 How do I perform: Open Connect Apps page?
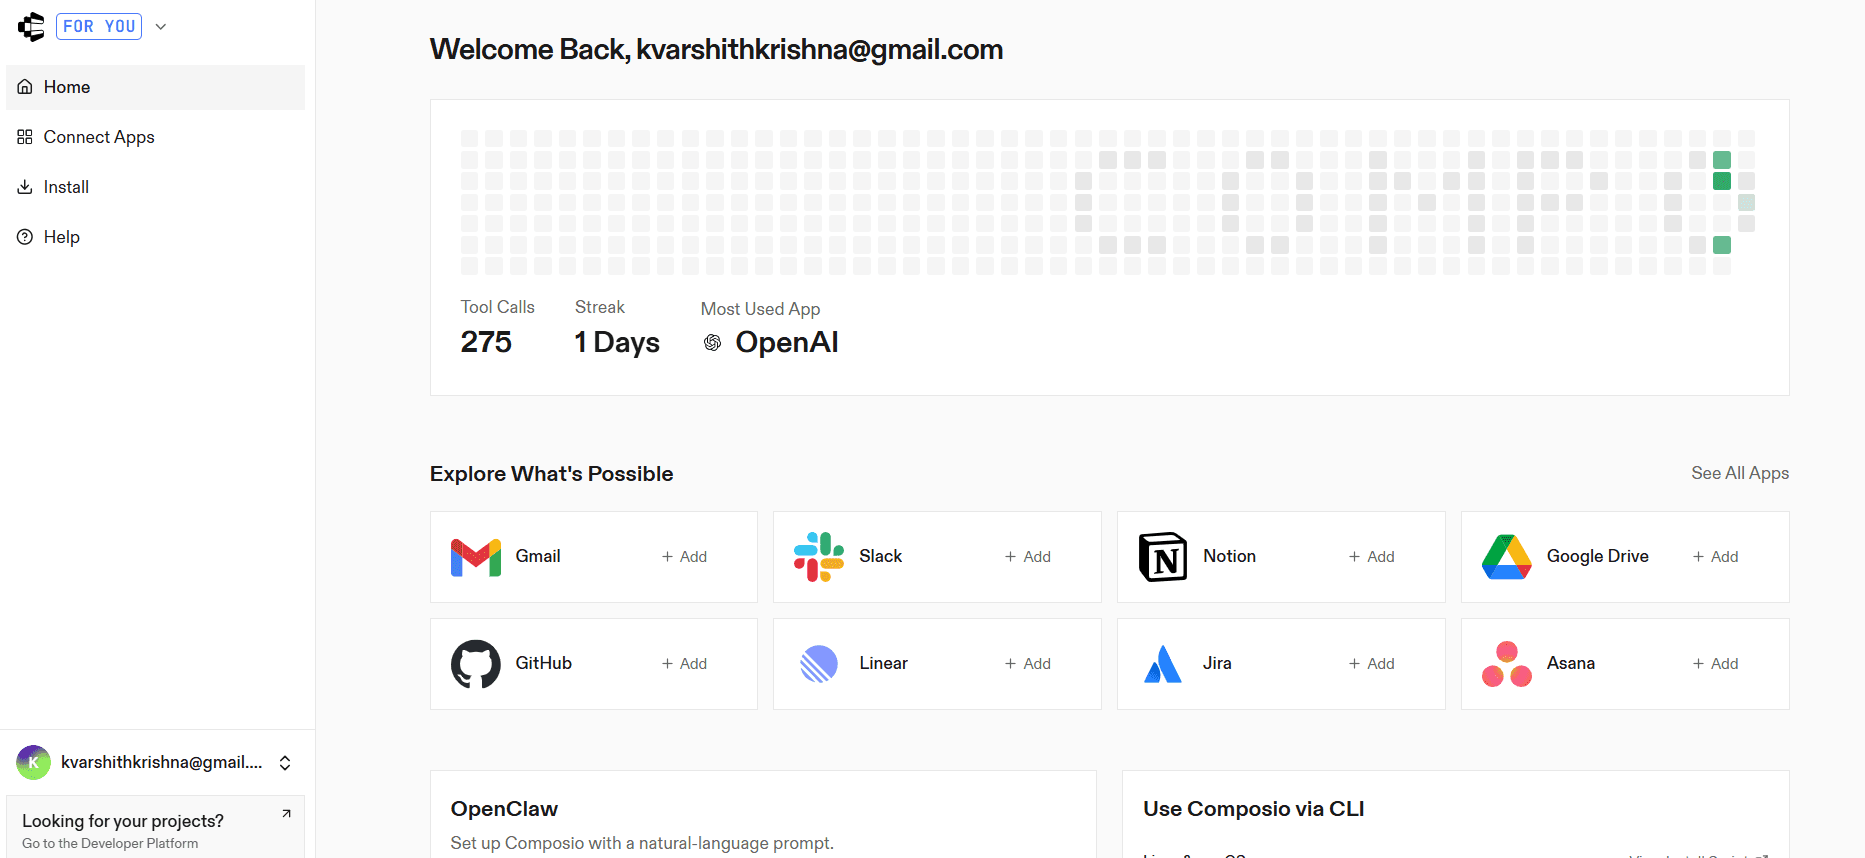(155, 137)
